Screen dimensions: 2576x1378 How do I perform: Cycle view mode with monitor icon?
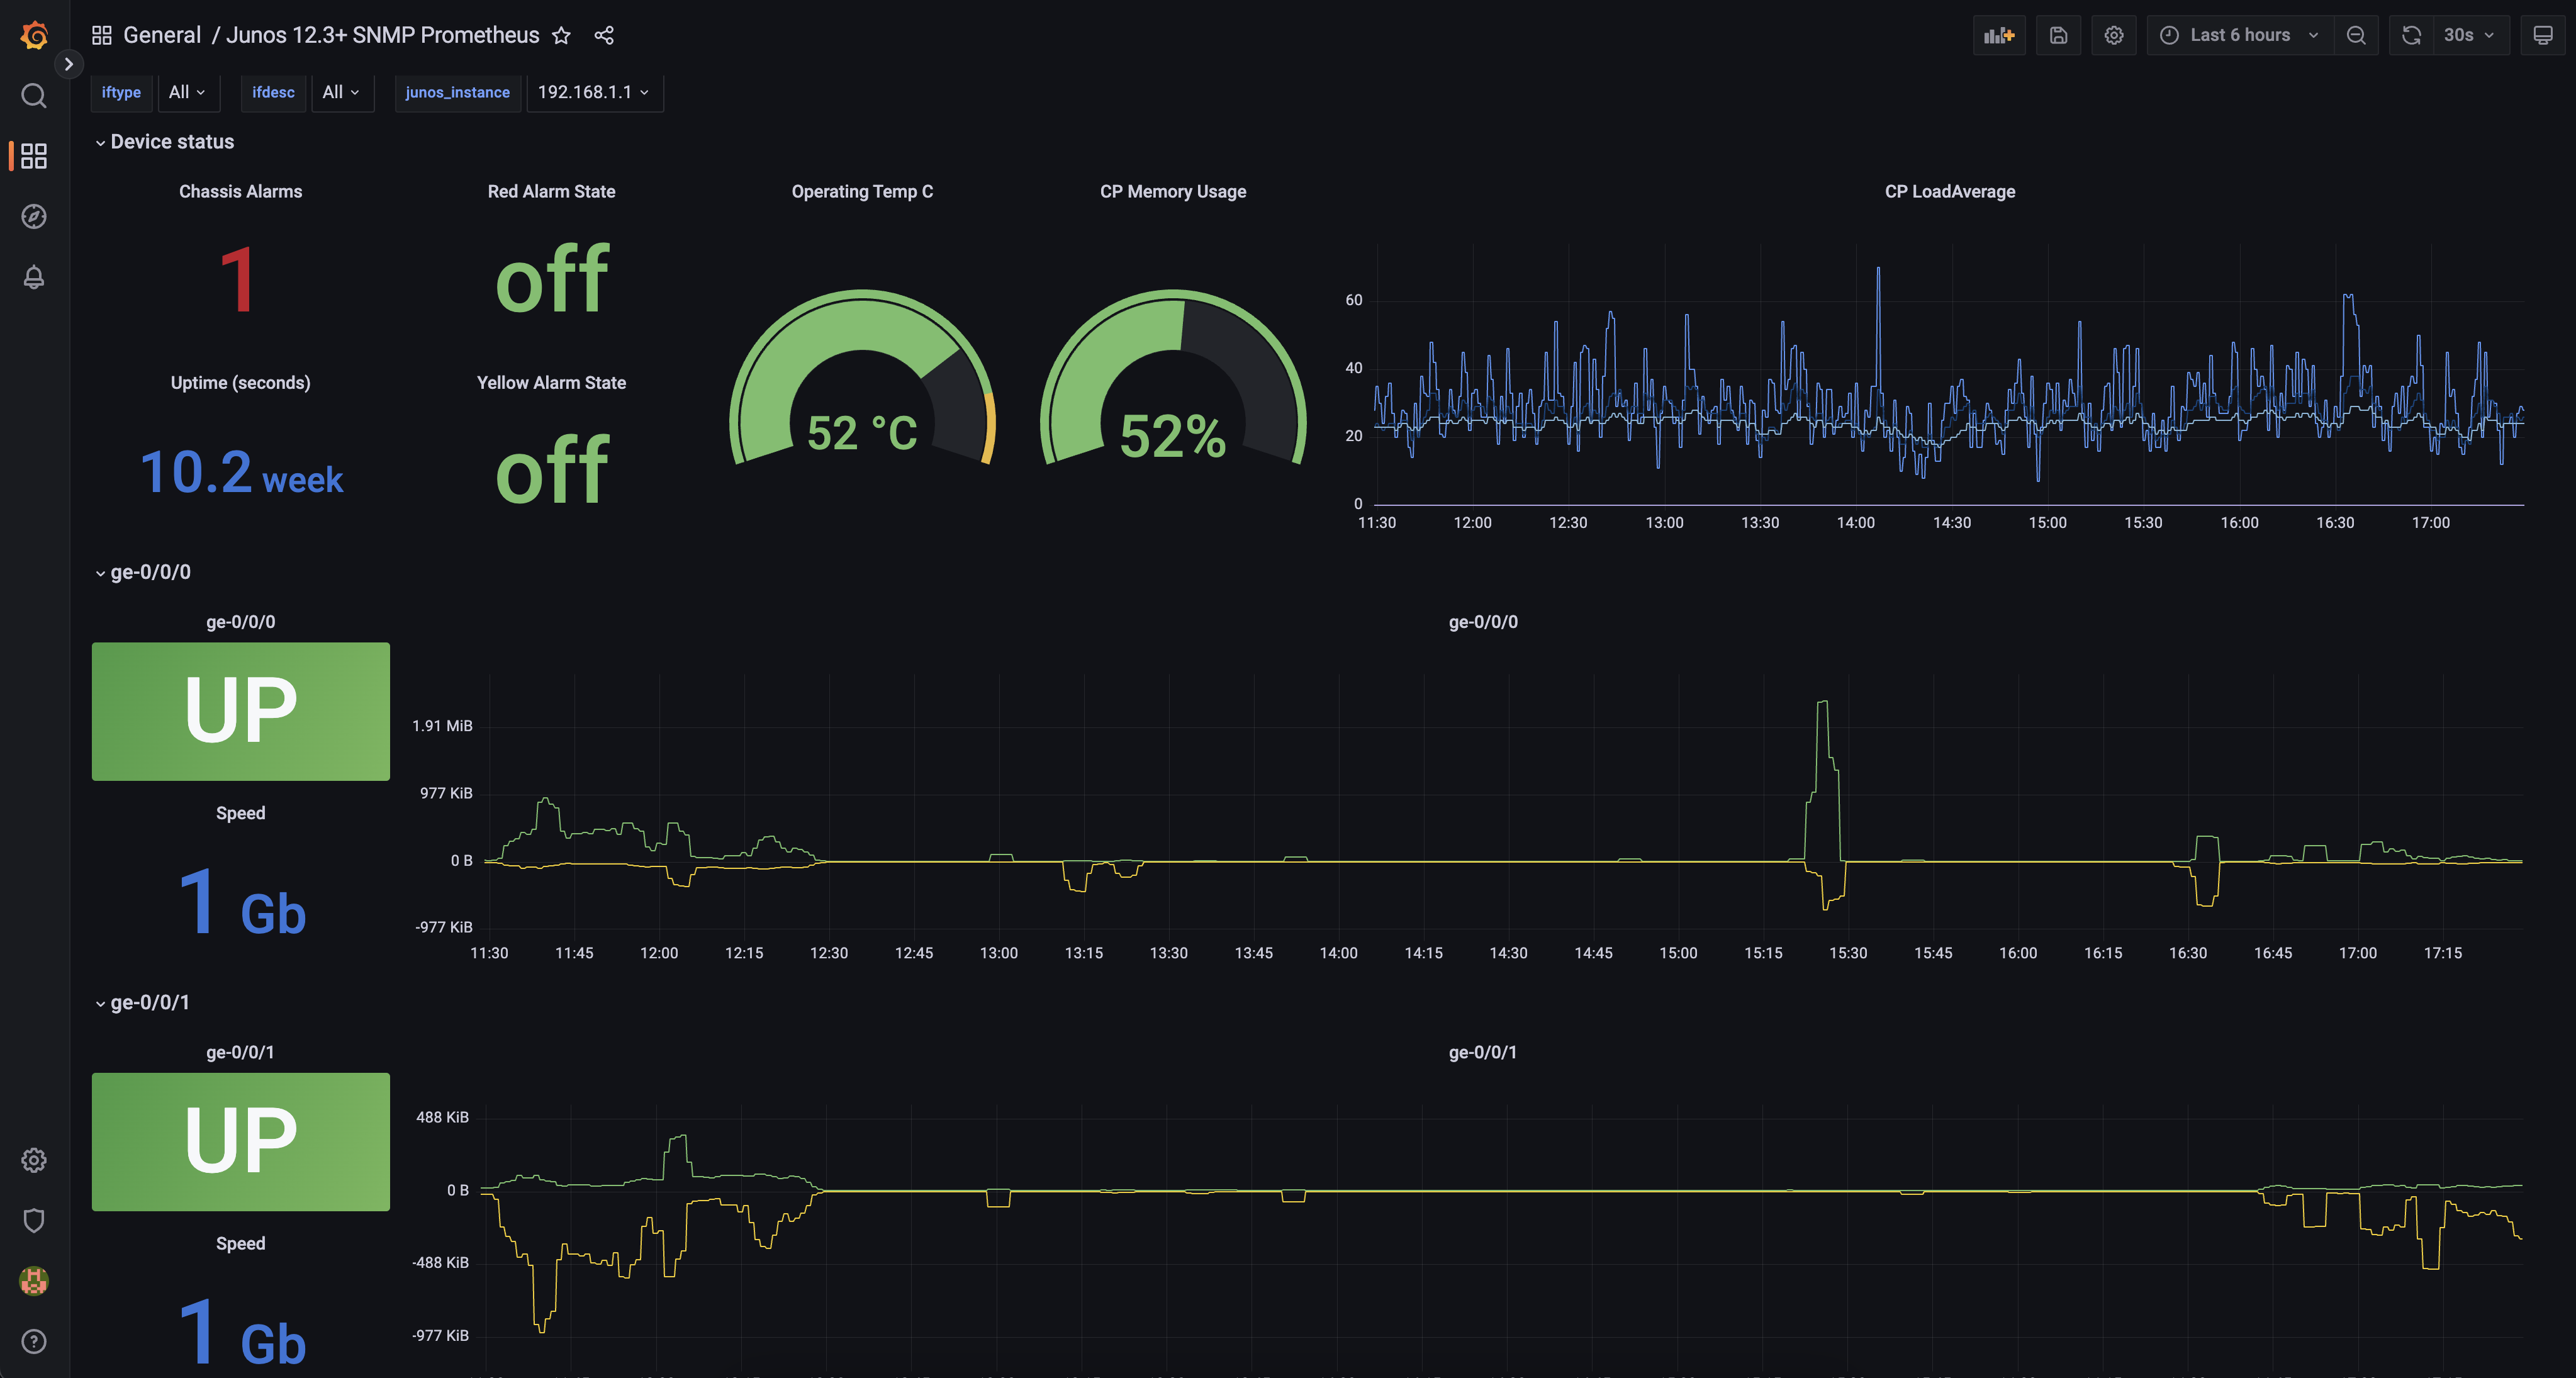[2543, 35]
